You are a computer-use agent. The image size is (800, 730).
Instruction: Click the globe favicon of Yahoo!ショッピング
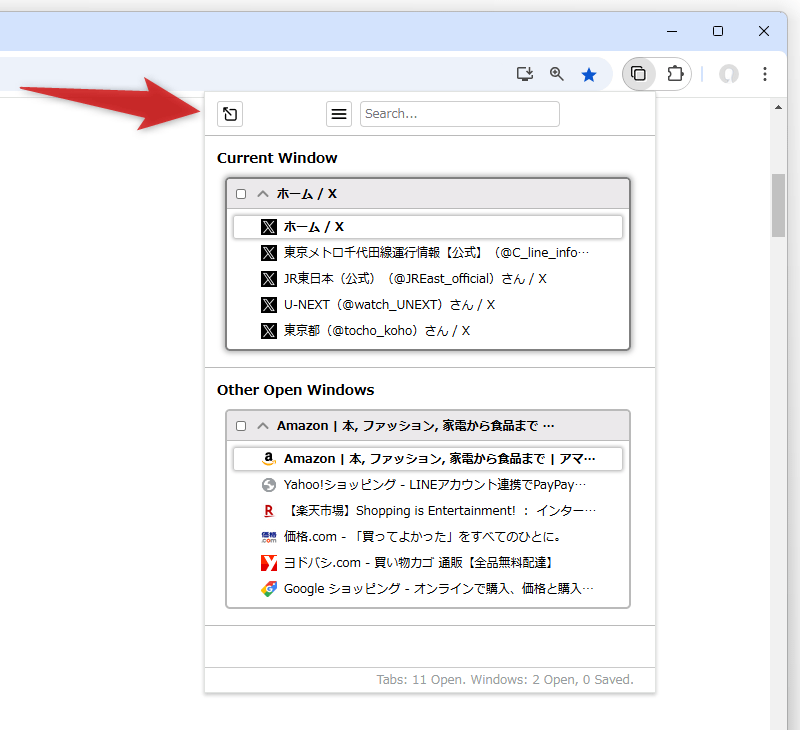(x=269, y=485)
